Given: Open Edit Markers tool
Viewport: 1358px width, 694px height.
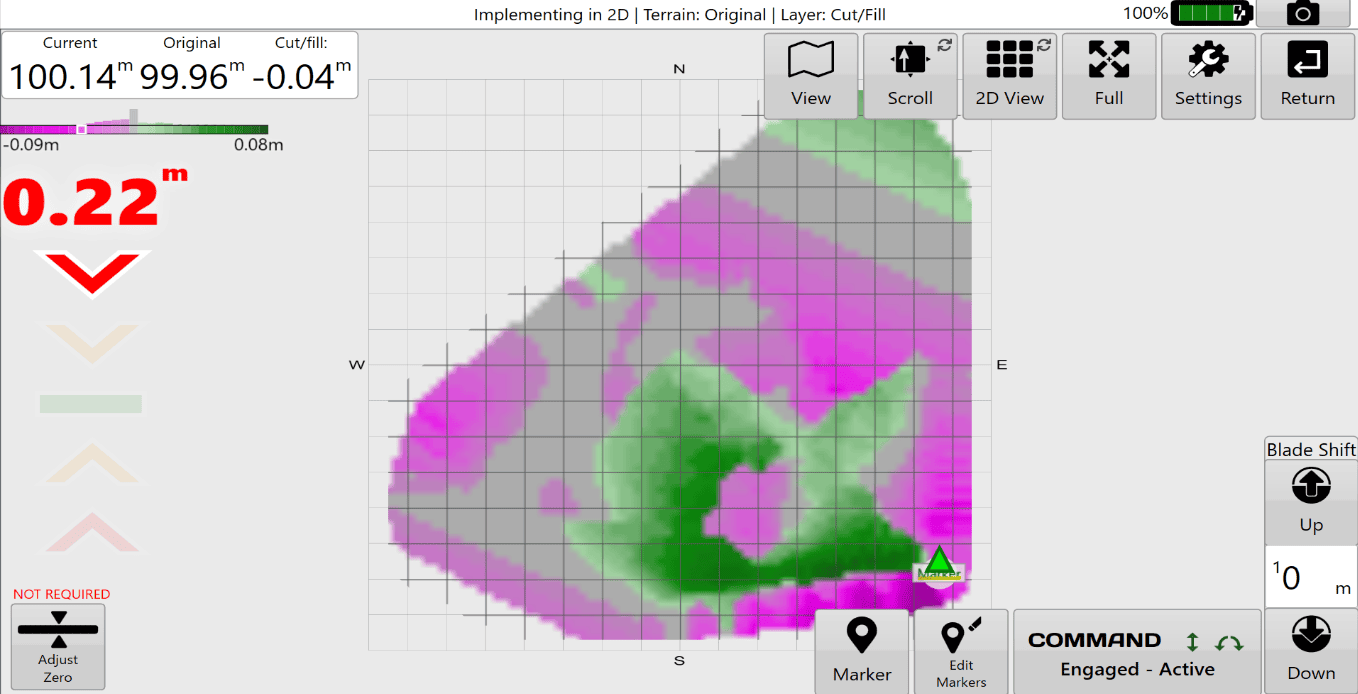Looking at the screenshot, I should click(961, 652).
